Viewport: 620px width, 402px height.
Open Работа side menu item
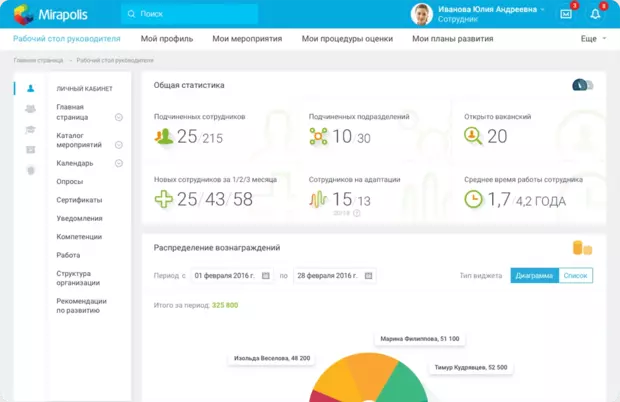(68, 255)
